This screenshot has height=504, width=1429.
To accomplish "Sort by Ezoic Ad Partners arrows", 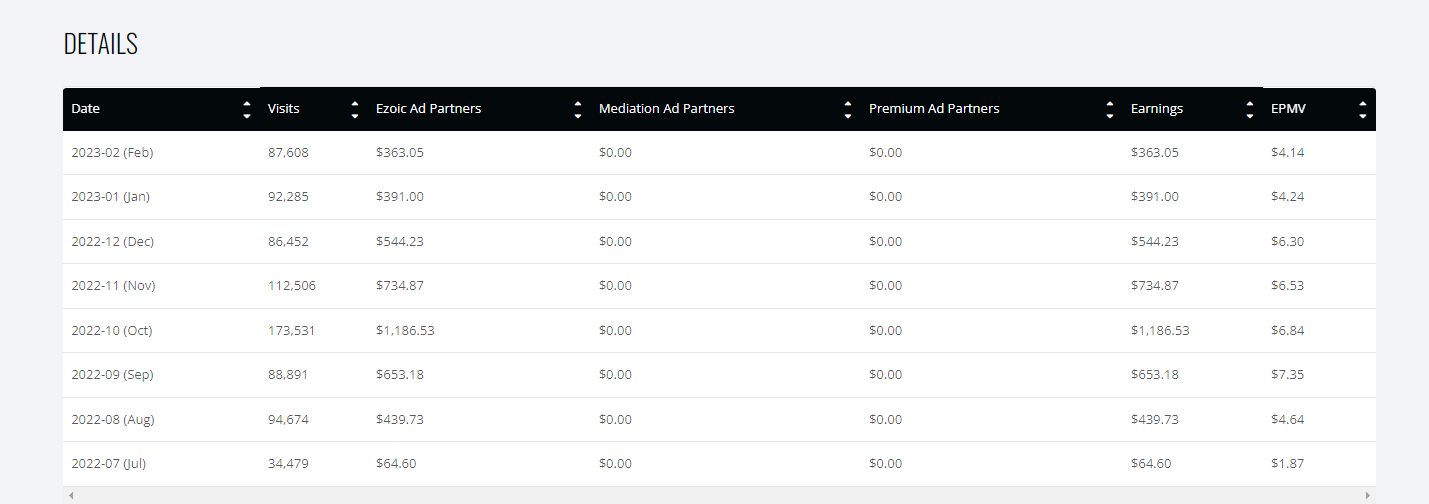I will (577, 109).
